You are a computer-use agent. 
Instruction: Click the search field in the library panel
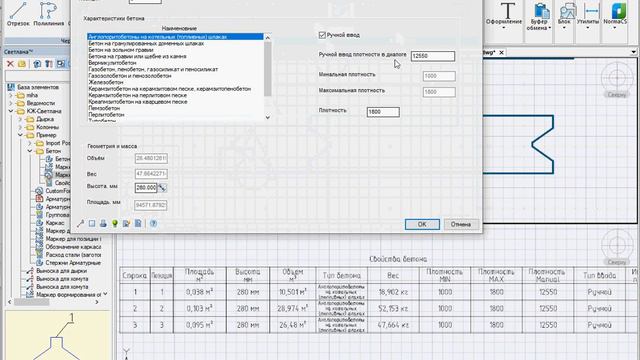pyautogui.click(x=37, y=76)
